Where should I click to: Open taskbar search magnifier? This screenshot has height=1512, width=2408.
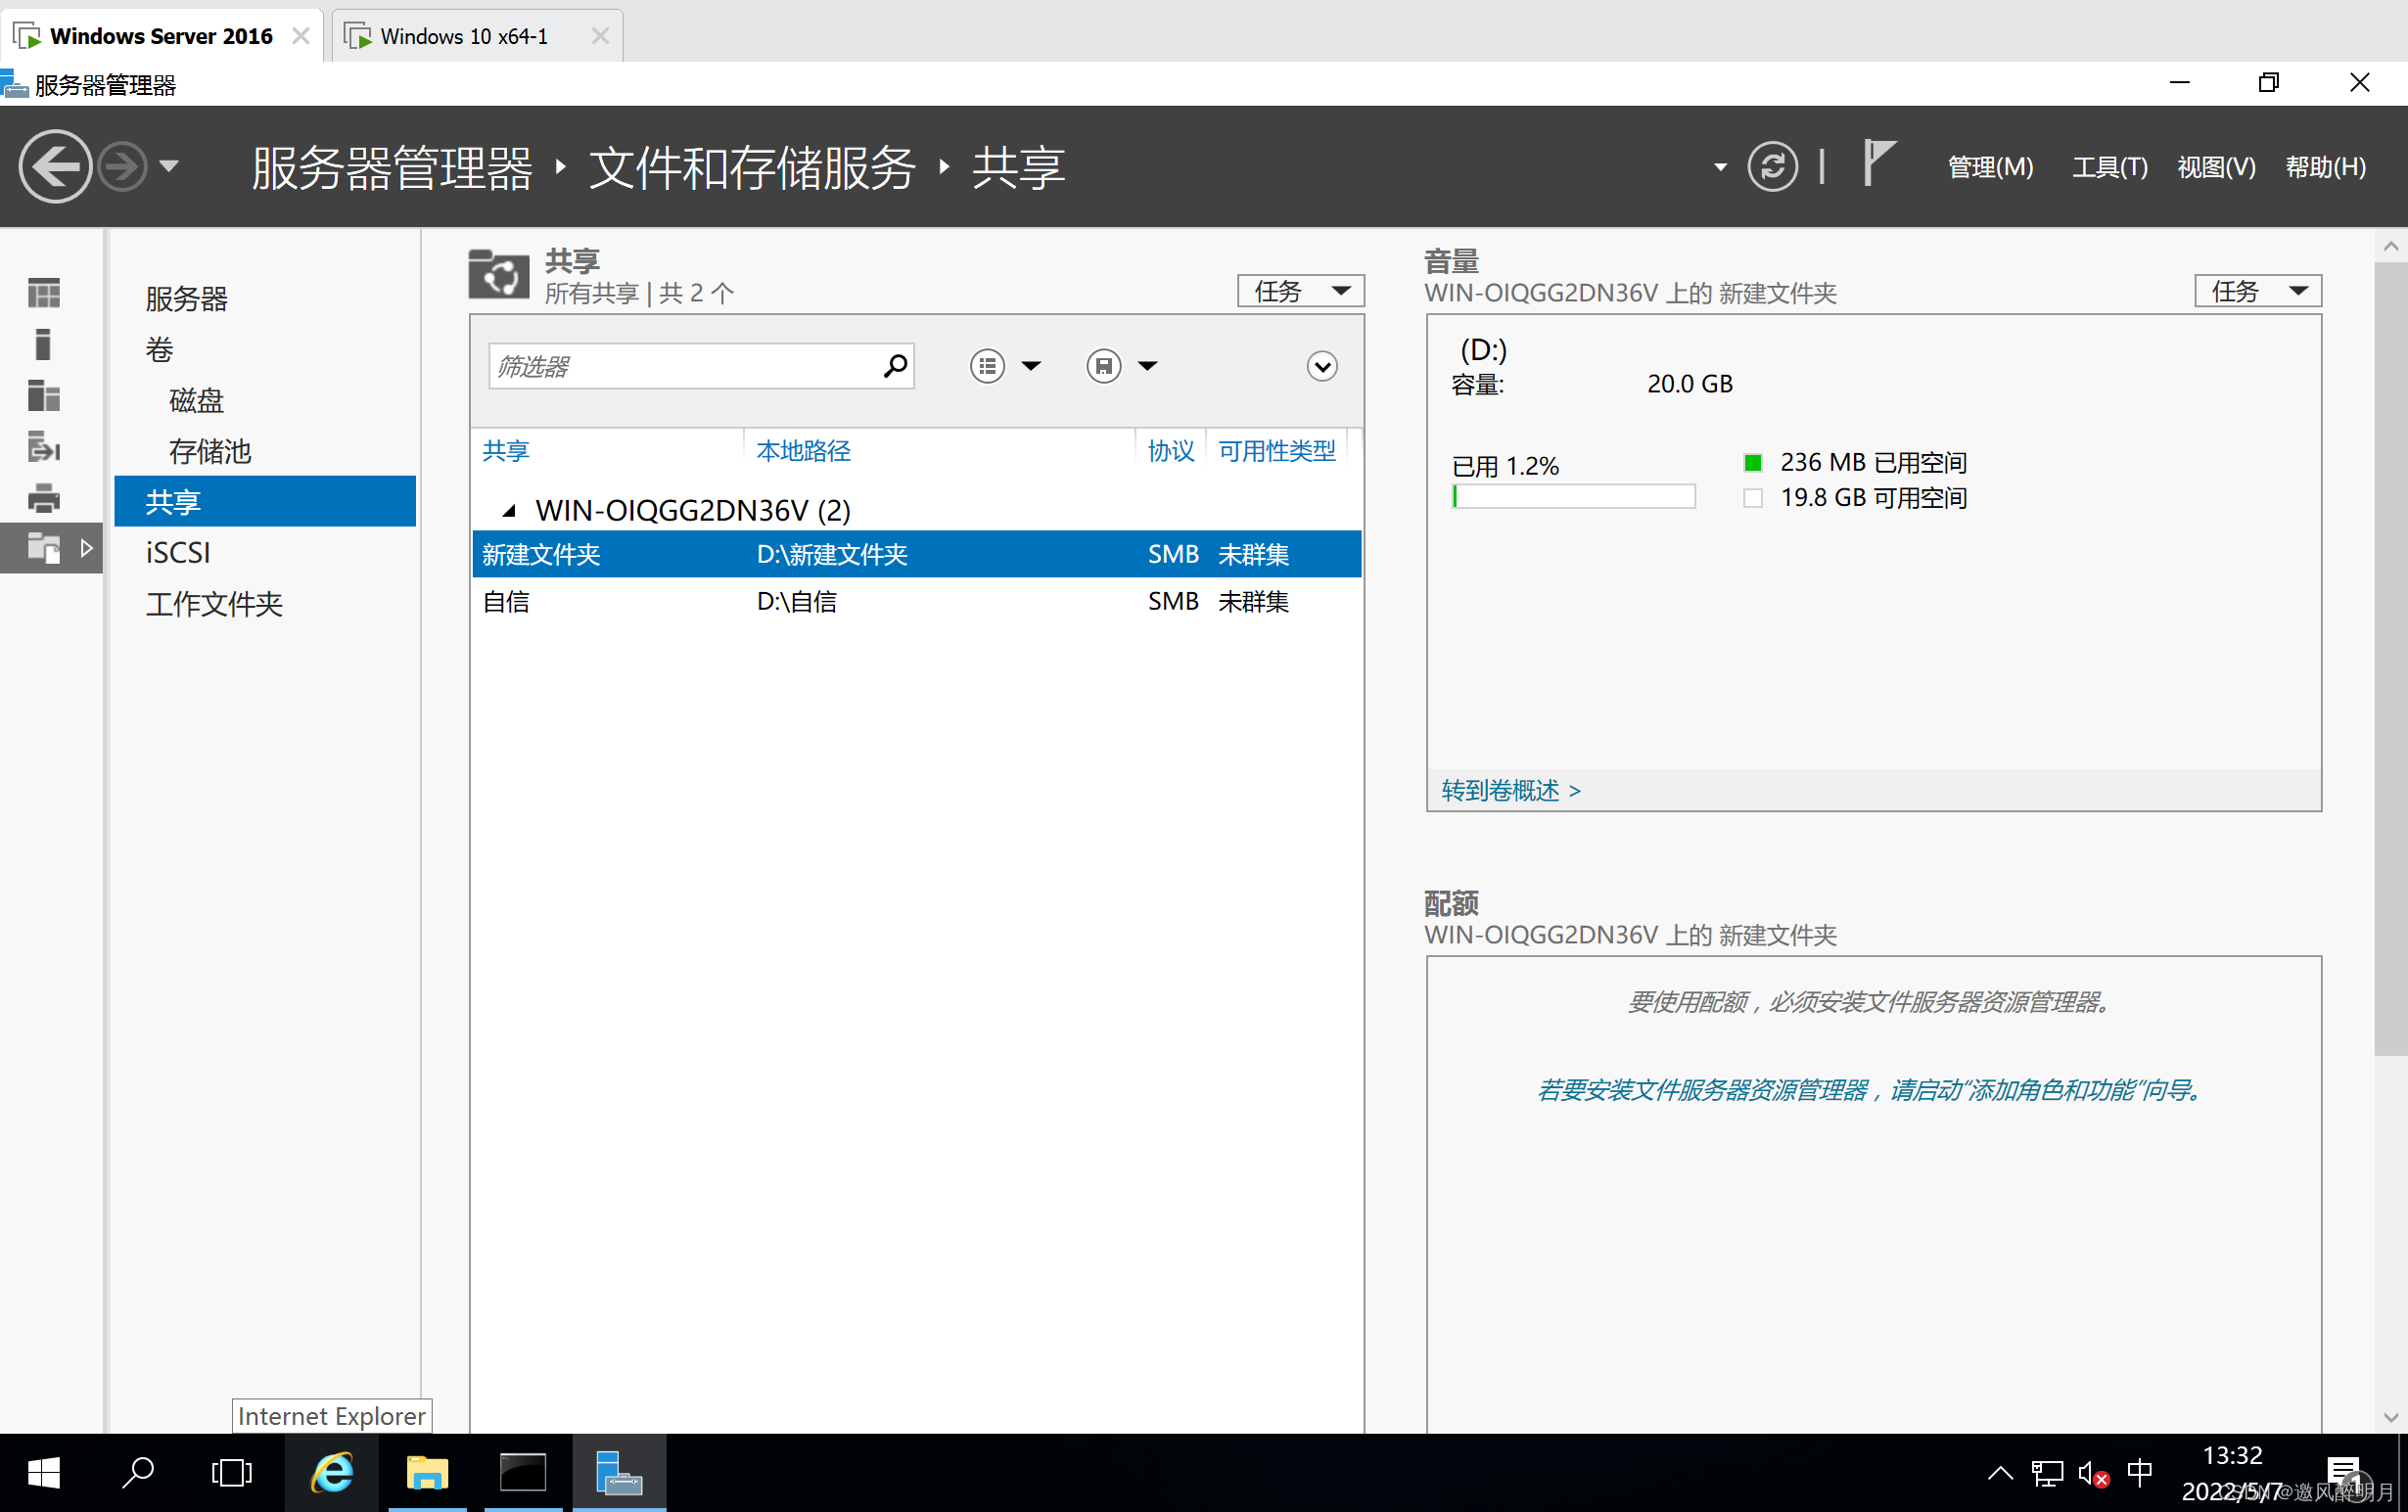click(x=138, y=1472)
